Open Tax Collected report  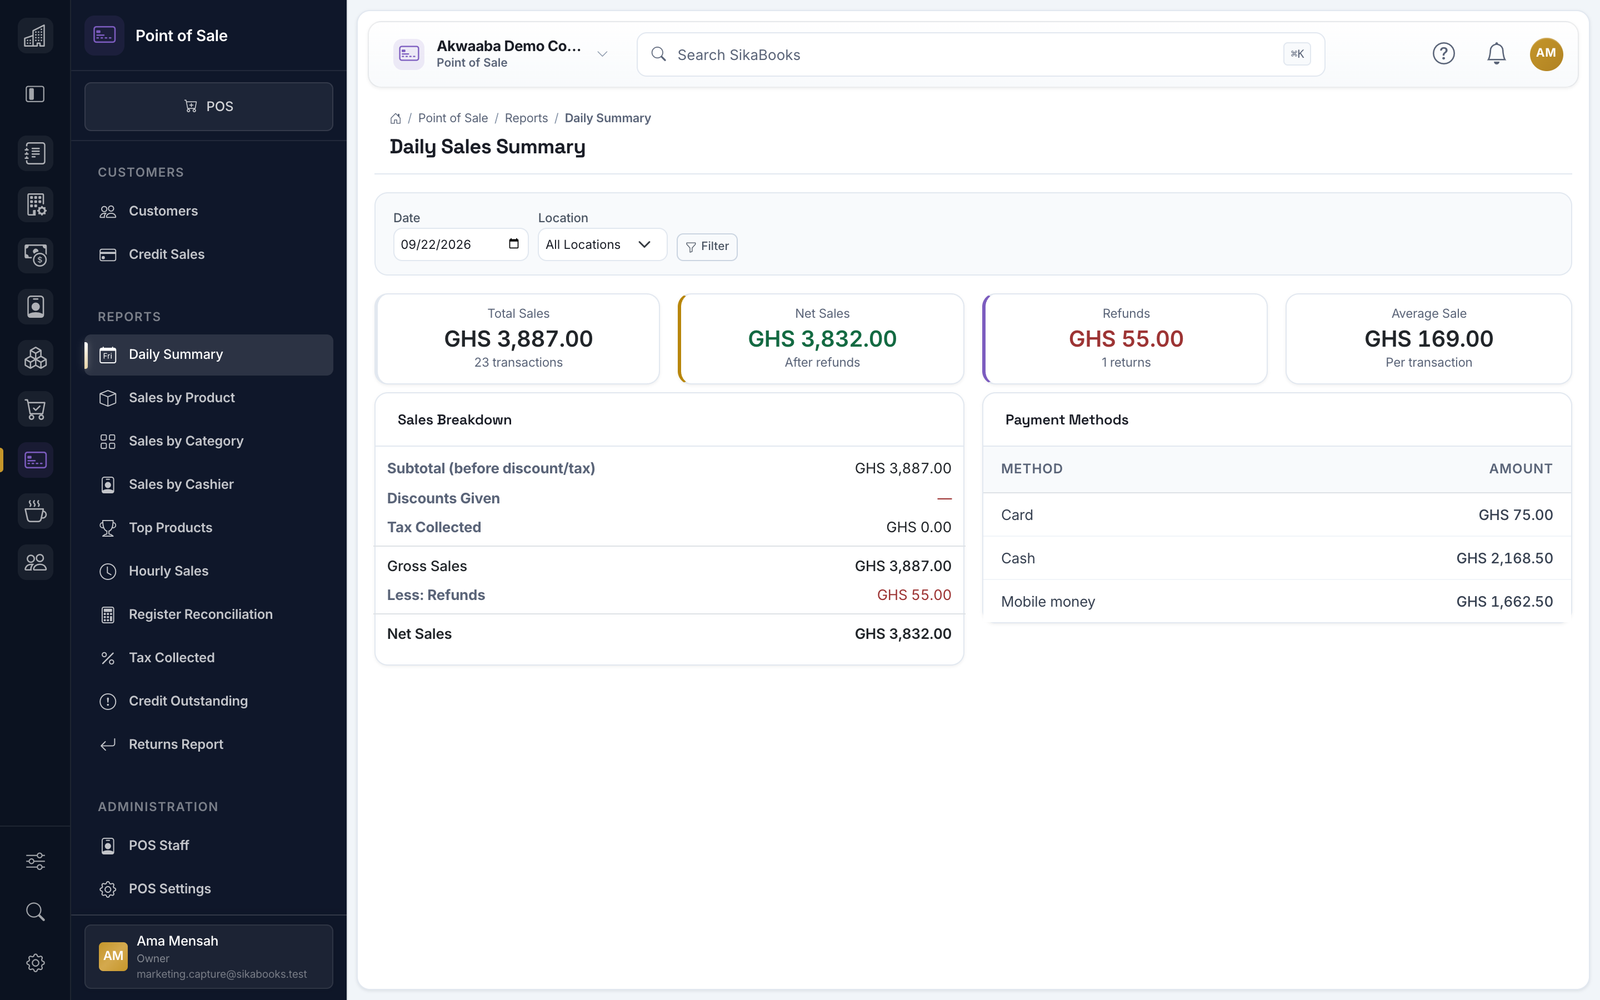click(209, 658)
